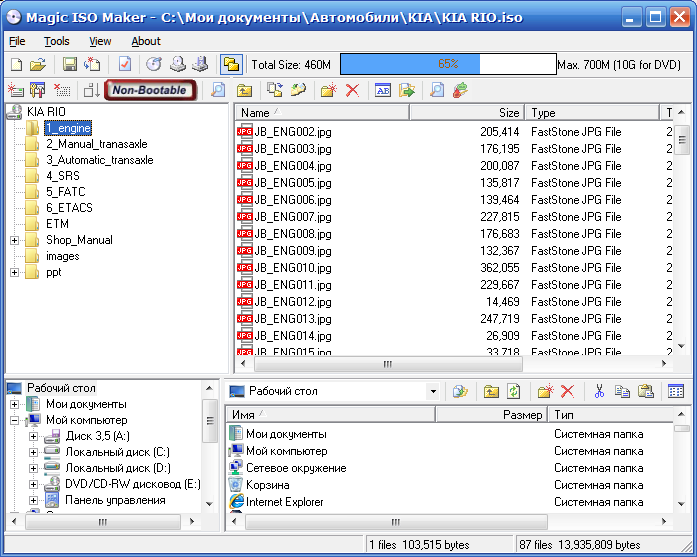697x557 pixels.
Task: Click the last colorful icon in ISO toolbar
Action: pos(460,90)
